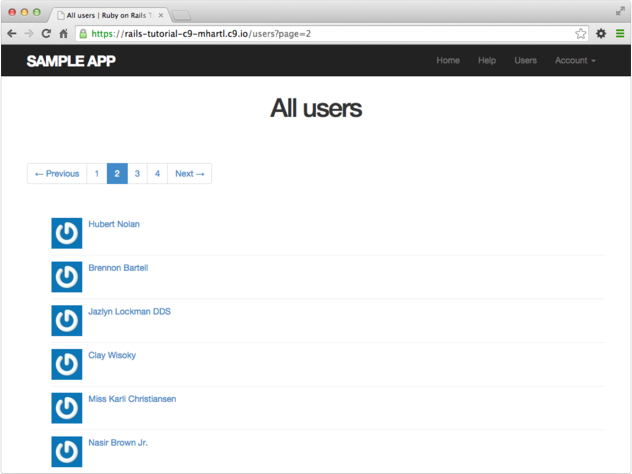
Task: Click the browser back arrow
Action: (11, 33)
